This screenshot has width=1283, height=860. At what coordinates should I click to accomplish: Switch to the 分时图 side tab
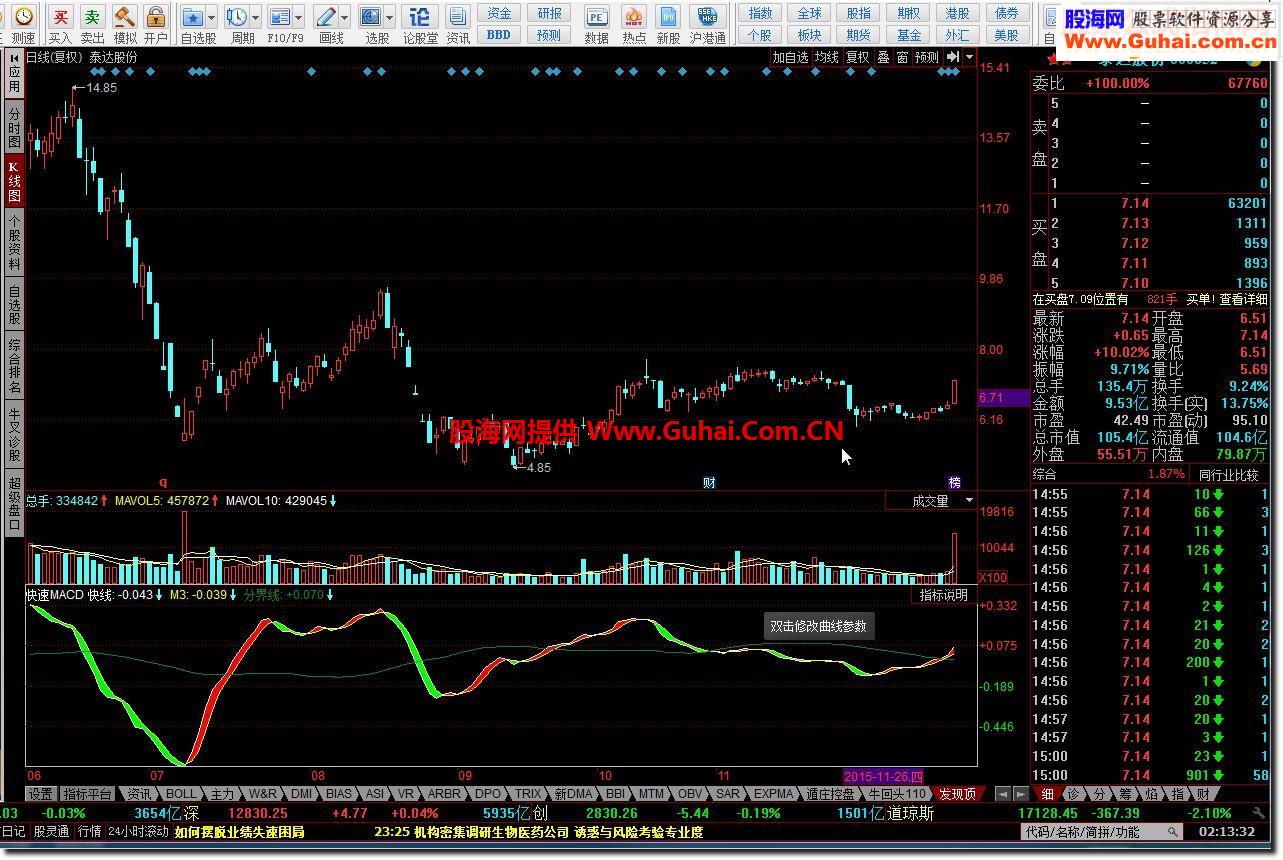point(14,129)
